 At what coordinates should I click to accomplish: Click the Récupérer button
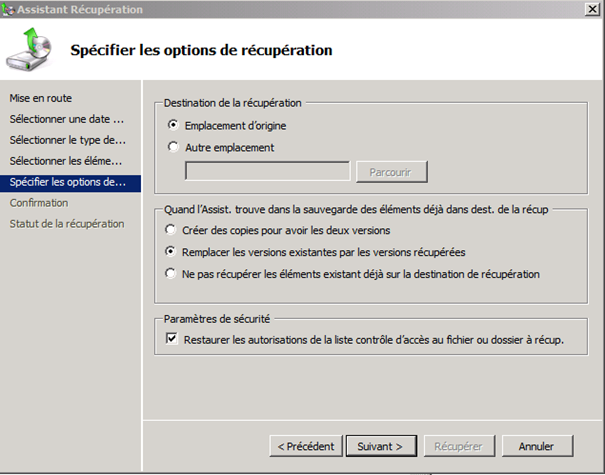(x=459, y=446)
